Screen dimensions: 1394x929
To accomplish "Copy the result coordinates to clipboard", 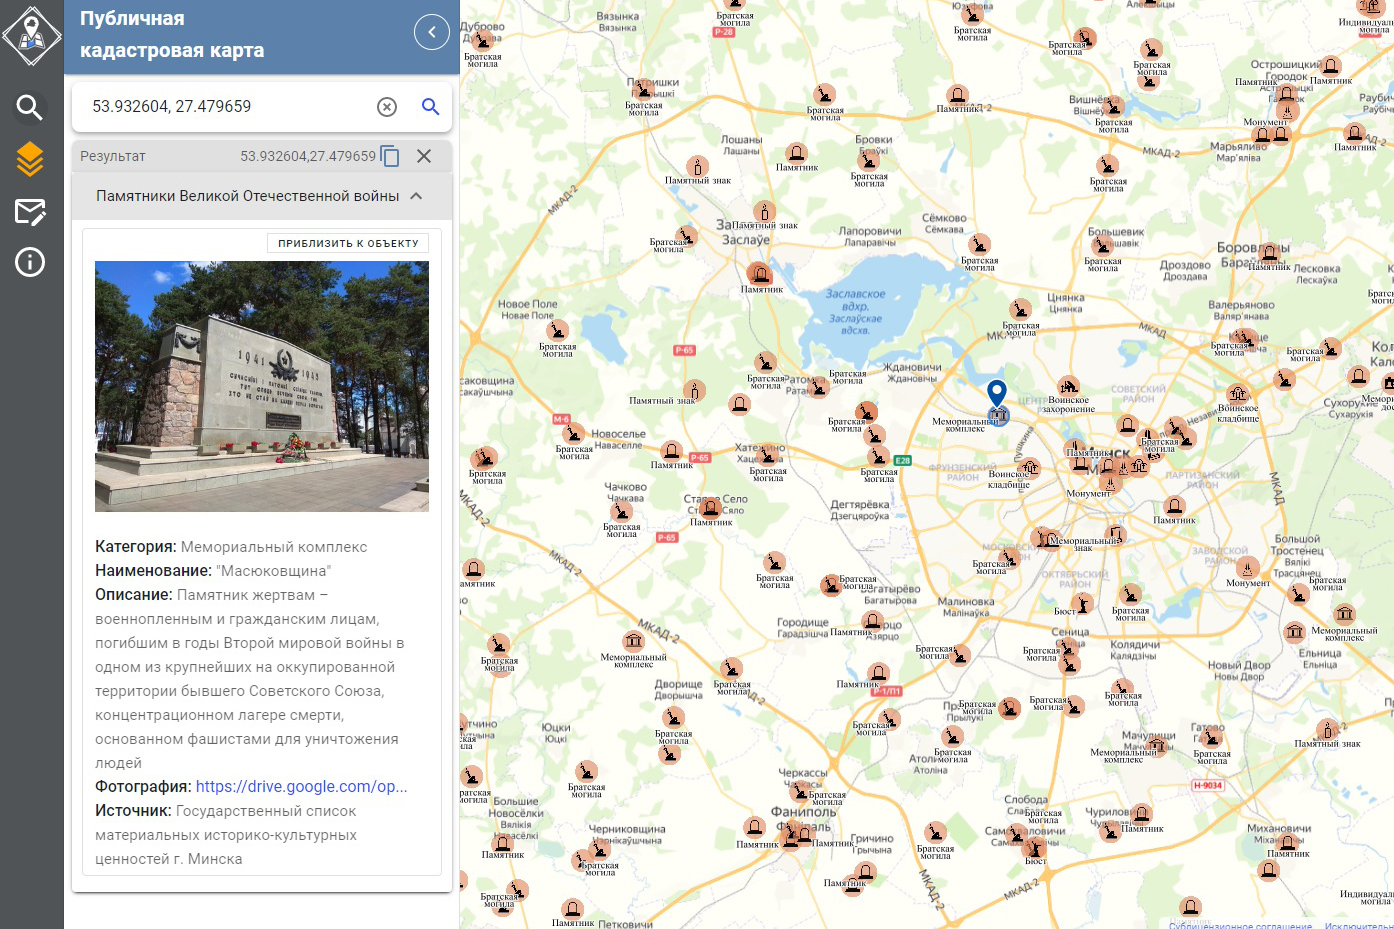I will pyautogui.click(x=390, y=156).
